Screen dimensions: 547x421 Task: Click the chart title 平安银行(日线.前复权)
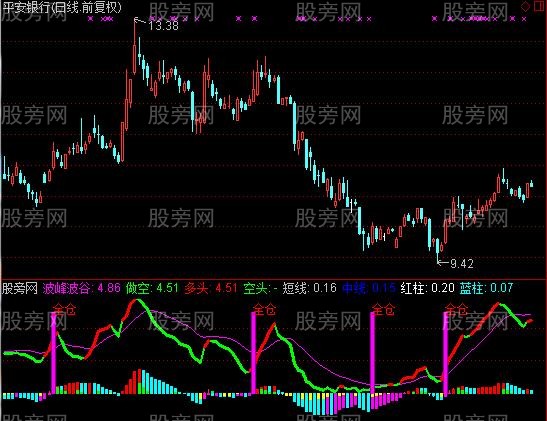[62, 8]
